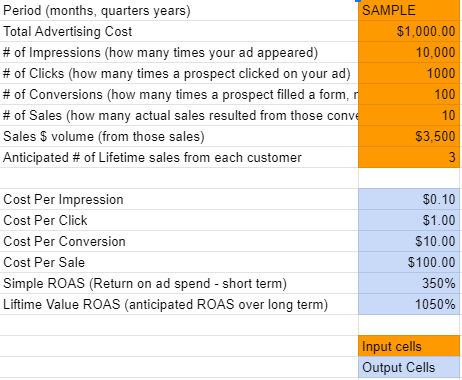Viewport: 462px width, 380px height.
Task: Select the 10,000 impressions value cell
Action: [409, 52]
